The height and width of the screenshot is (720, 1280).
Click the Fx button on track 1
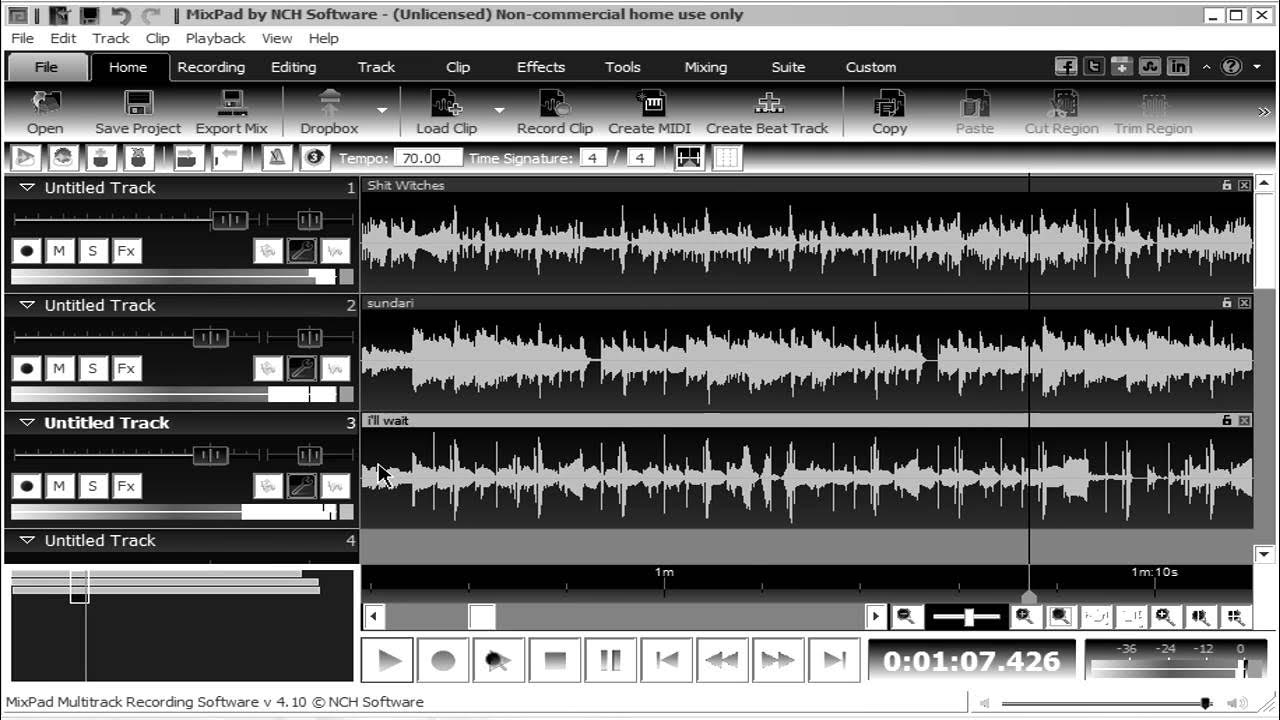click(126, 251)
